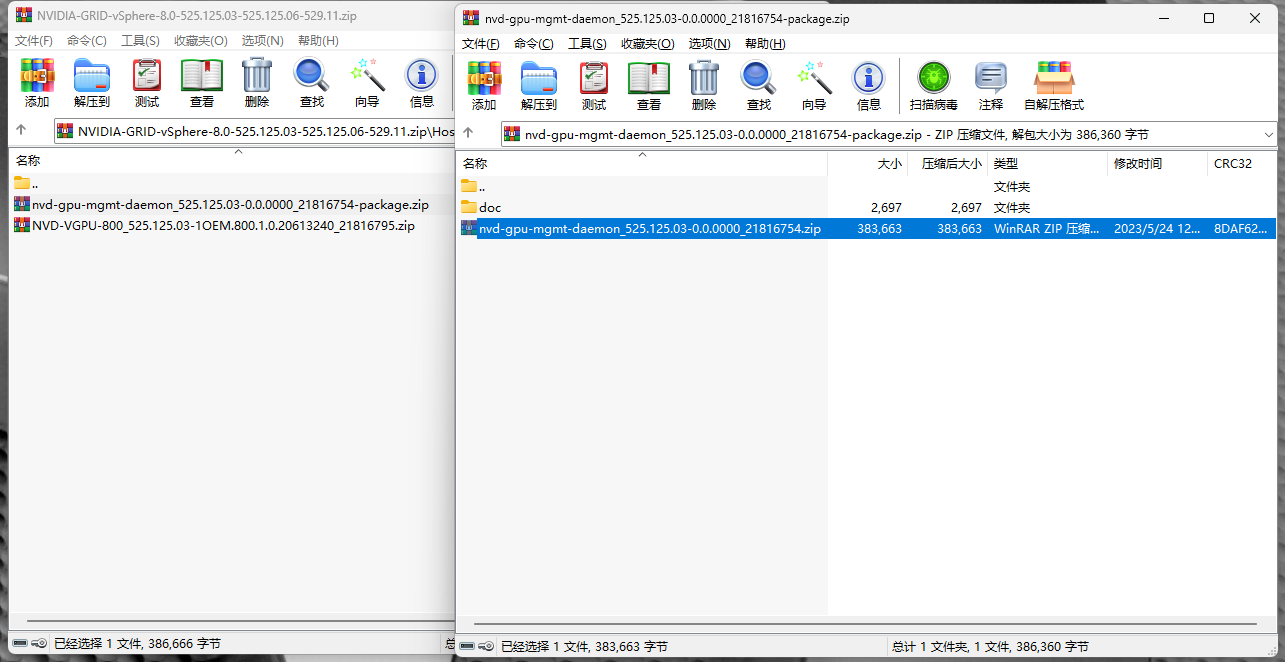The image size is (1285, 662).
Task: Sort by 大小 column header
Action: pos(867,163)
